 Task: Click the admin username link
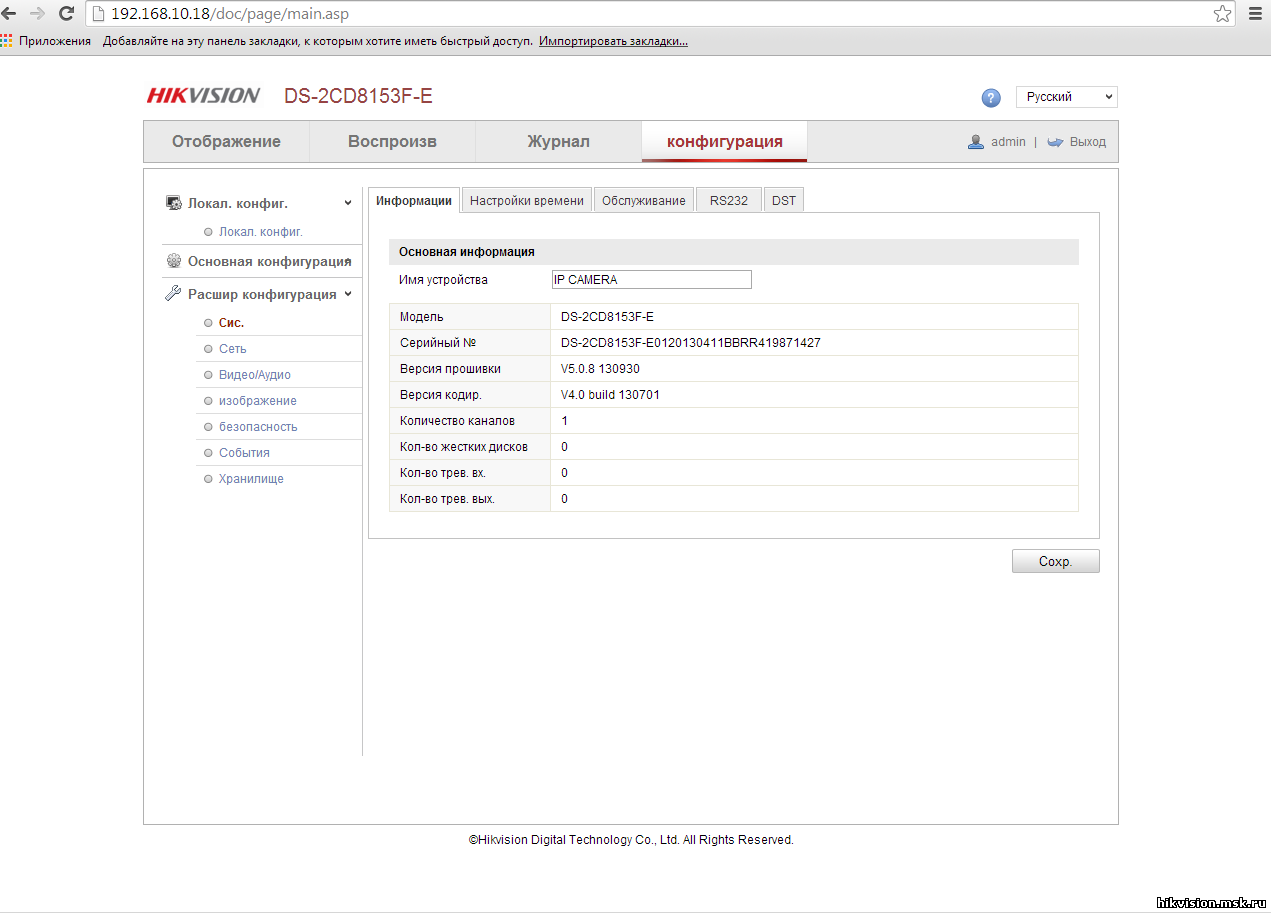point(1008,142)
